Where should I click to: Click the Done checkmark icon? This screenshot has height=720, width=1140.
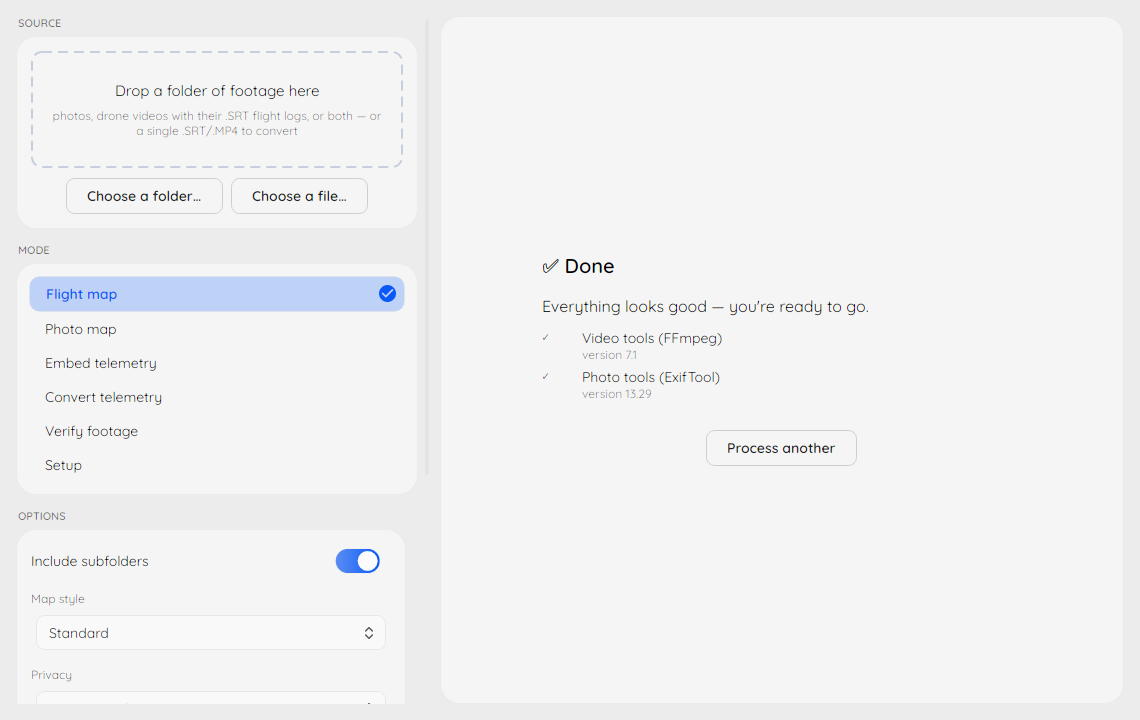[x=550, y=266]
